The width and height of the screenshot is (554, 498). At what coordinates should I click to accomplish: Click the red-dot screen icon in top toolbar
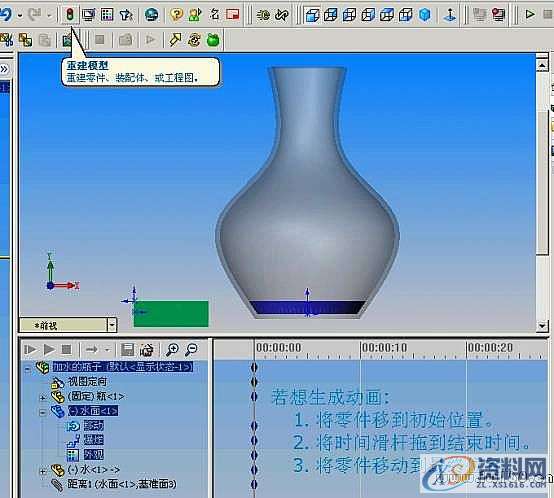click(x=499, y=15)
